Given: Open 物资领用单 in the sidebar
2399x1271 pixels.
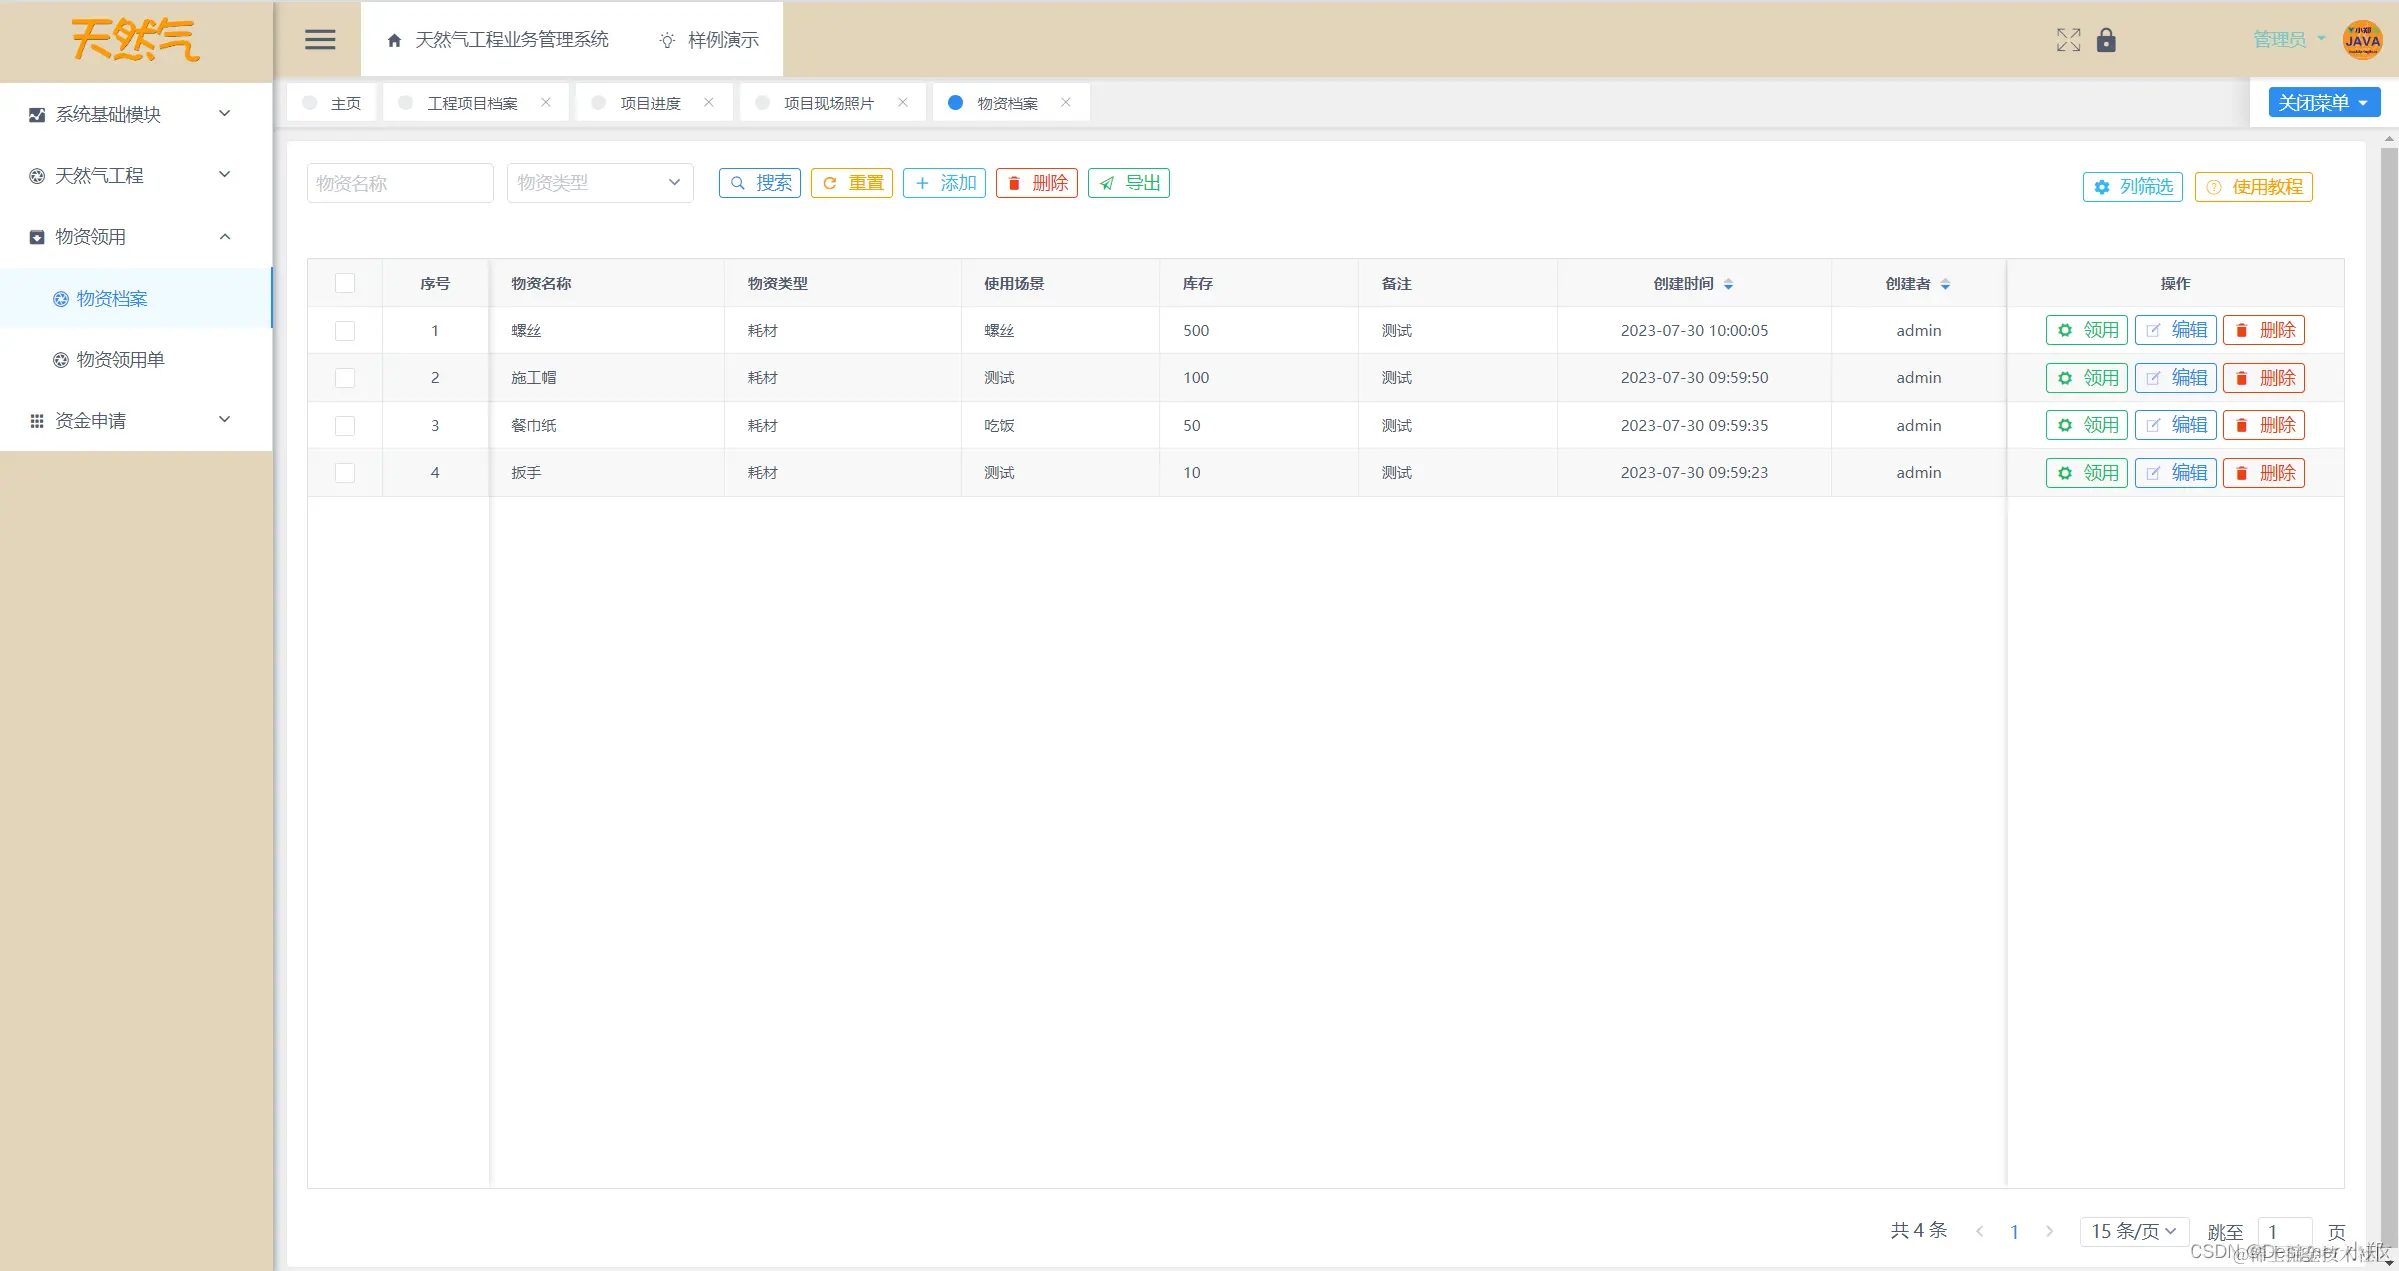Looking at the screenshot, I should click(120, 359).
